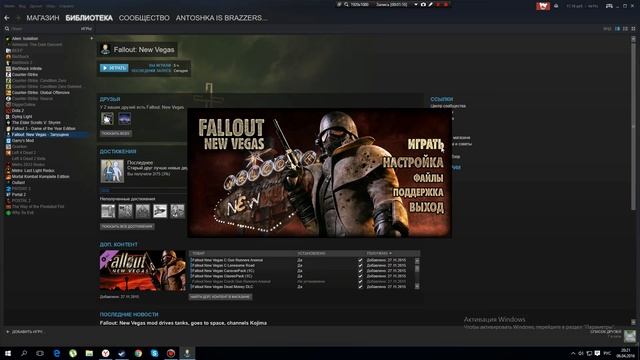
Task: Select Counter-Strike: Global Offensive in the list
Action: pyautogui.click(x=40, y=93)
